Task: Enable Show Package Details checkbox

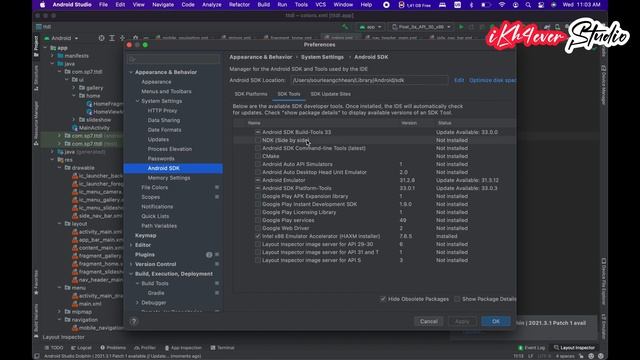Action: click(x=457, y=299)
